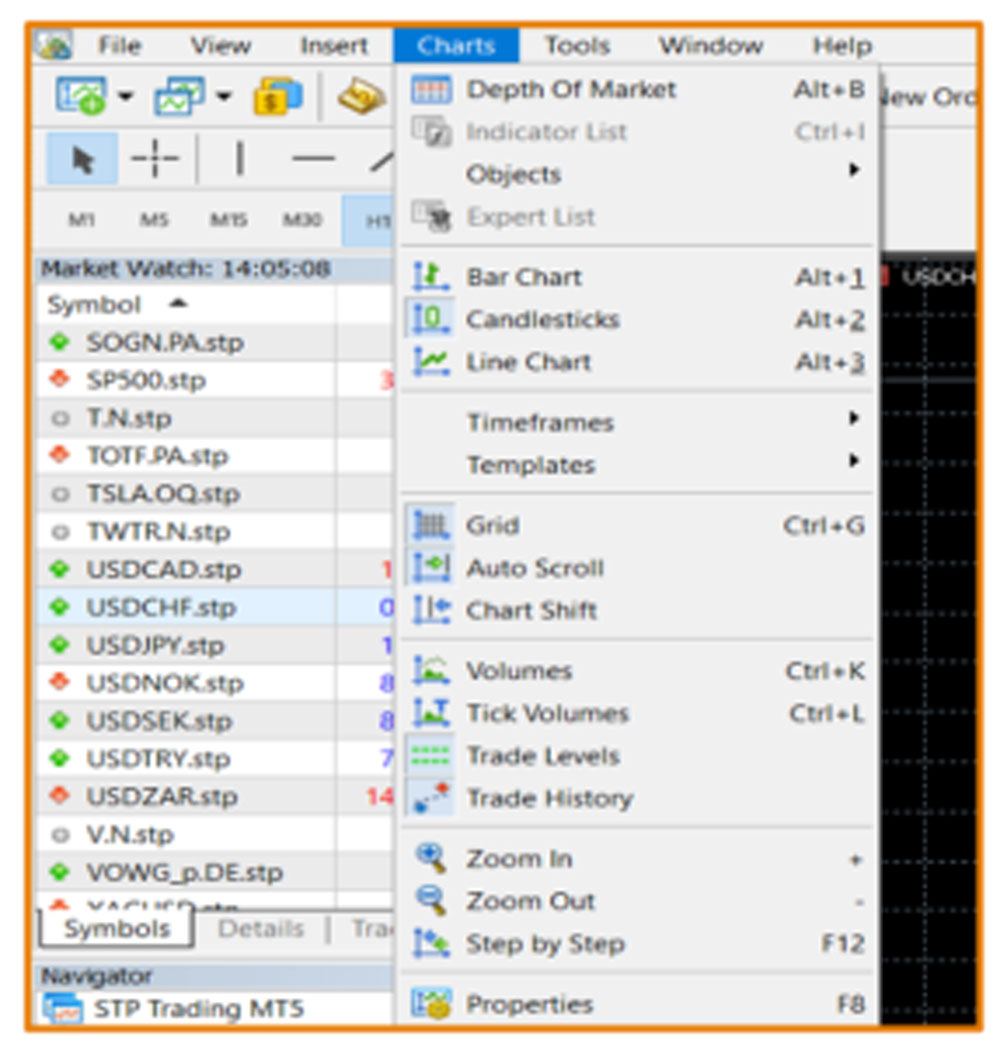The height and width of the screenshot is (1045, 1000).
Task: Run Step by Step command
Action: [x=638, y=944]
